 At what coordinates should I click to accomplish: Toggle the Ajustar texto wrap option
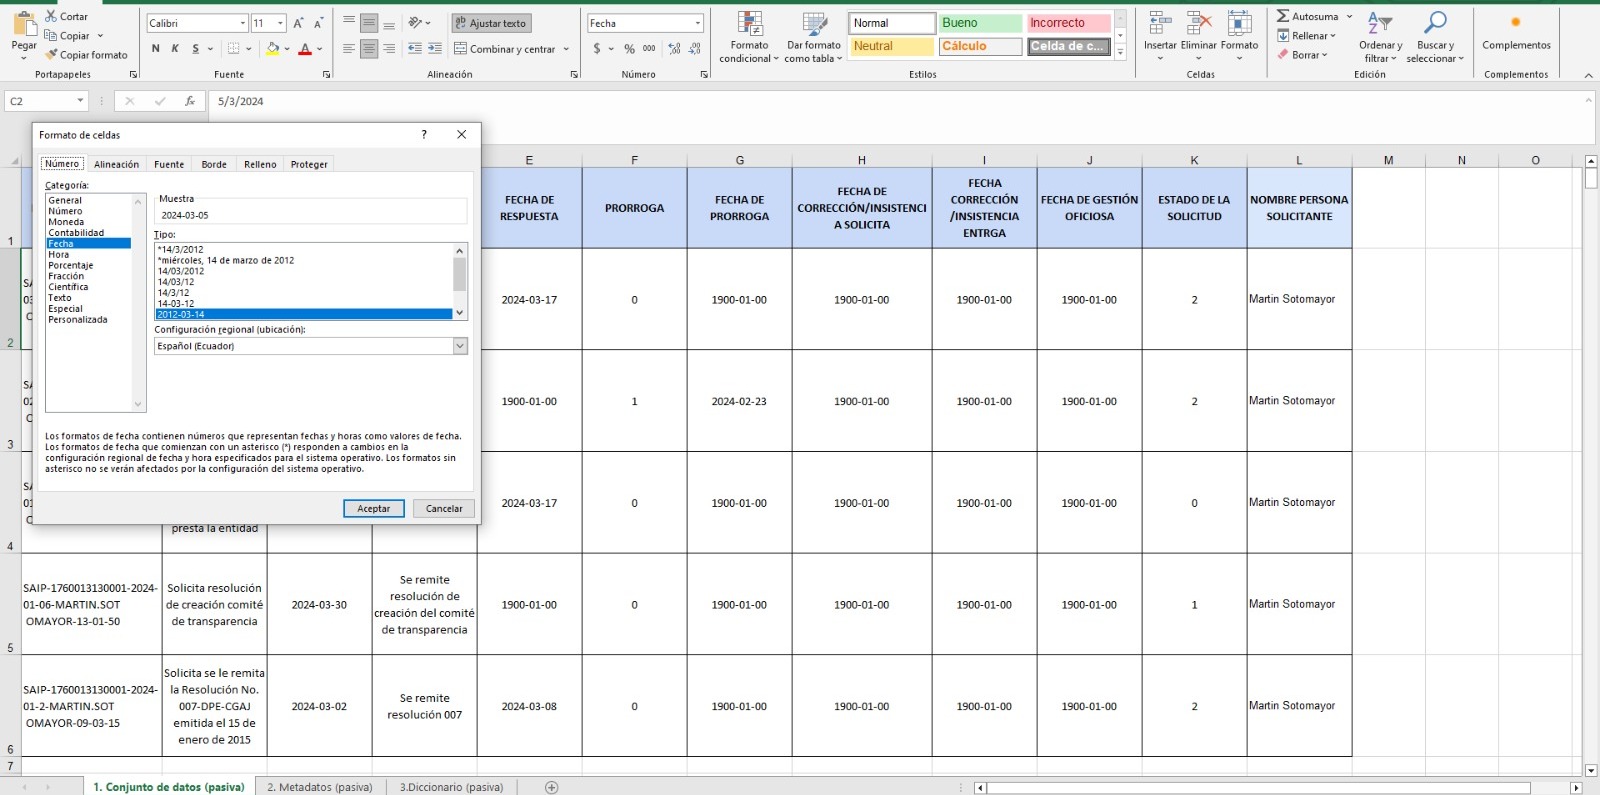coord(491,23)
